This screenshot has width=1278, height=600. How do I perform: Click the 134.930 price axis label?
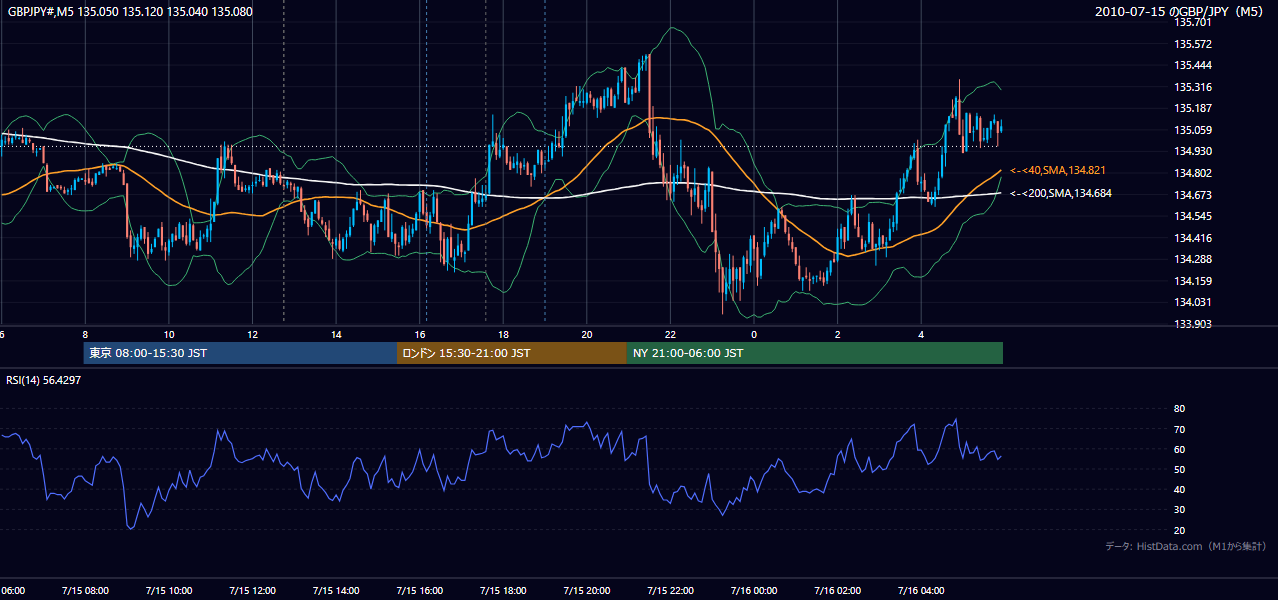click(1193, 151)
